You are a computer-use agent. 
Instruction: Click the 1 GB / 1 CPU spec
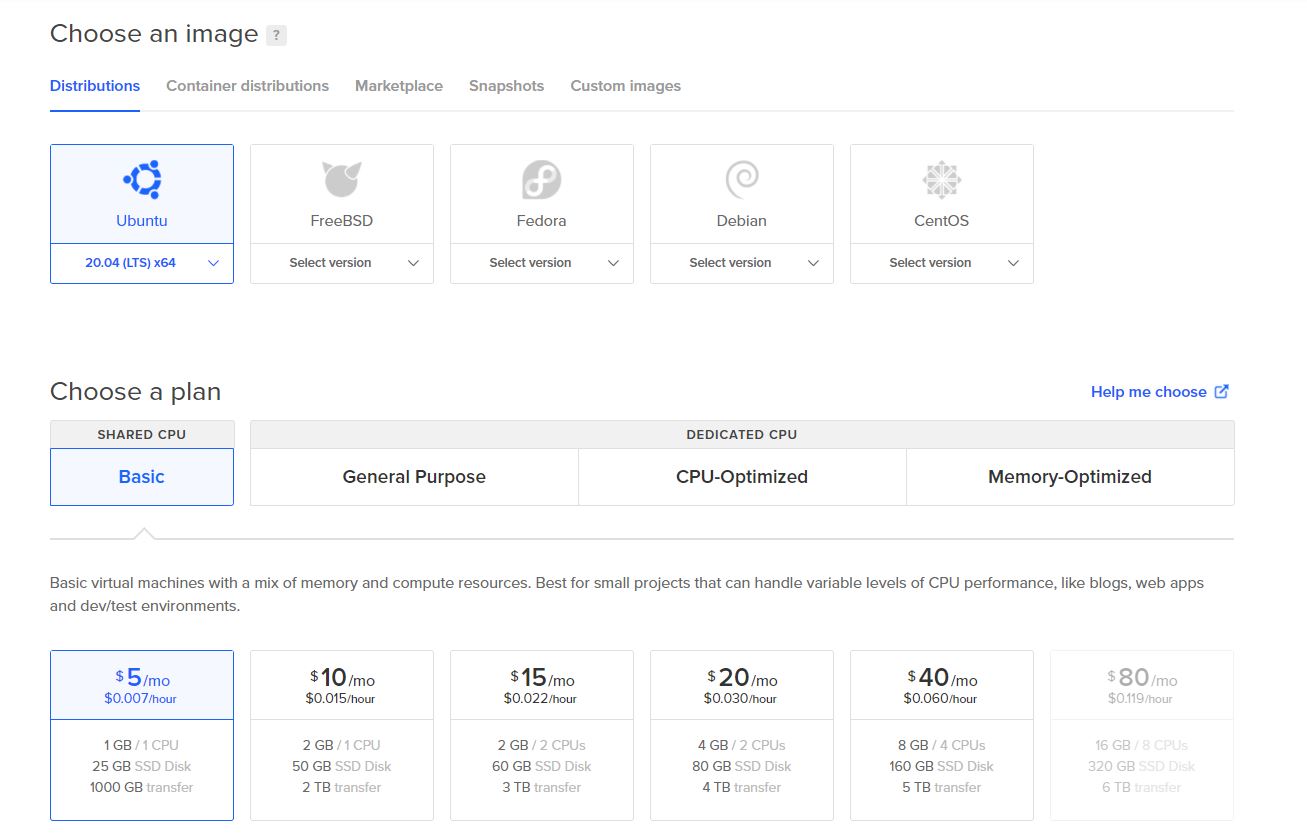coord(141,745)
